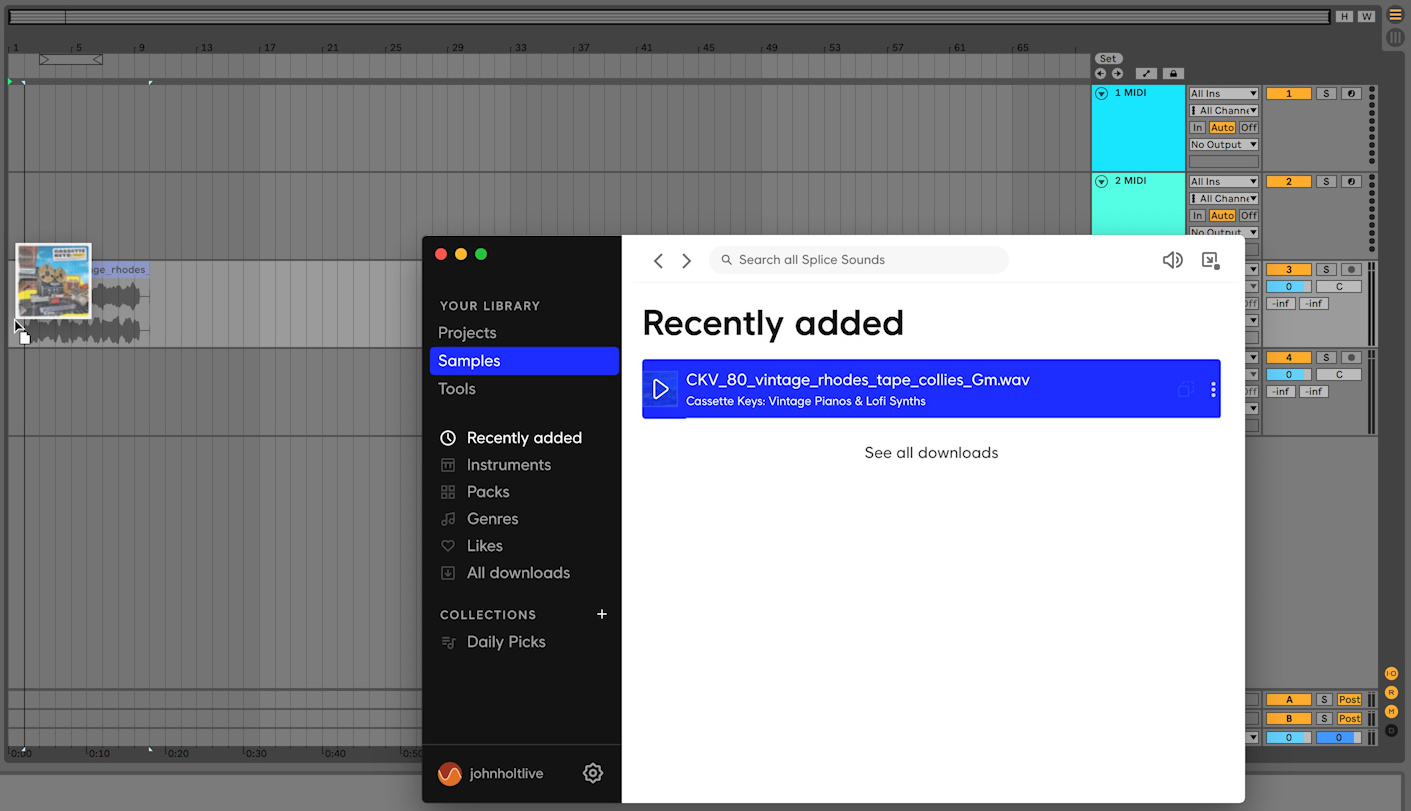1411x811 pixels.
Task: Open Projects in Splice library
Action: point(467,333)
